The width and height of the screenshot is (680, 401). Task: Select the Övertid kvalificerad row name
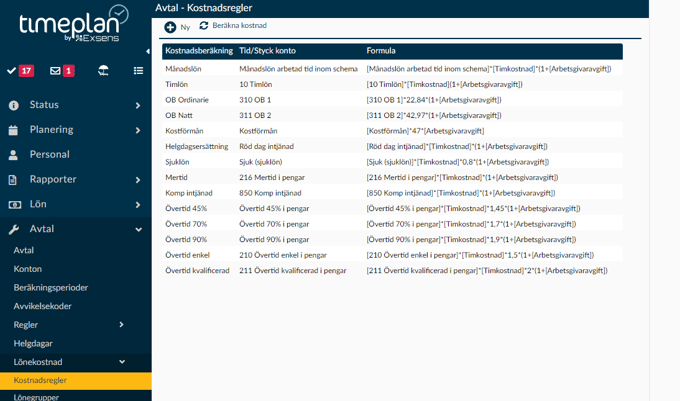[x=197, y=271]
